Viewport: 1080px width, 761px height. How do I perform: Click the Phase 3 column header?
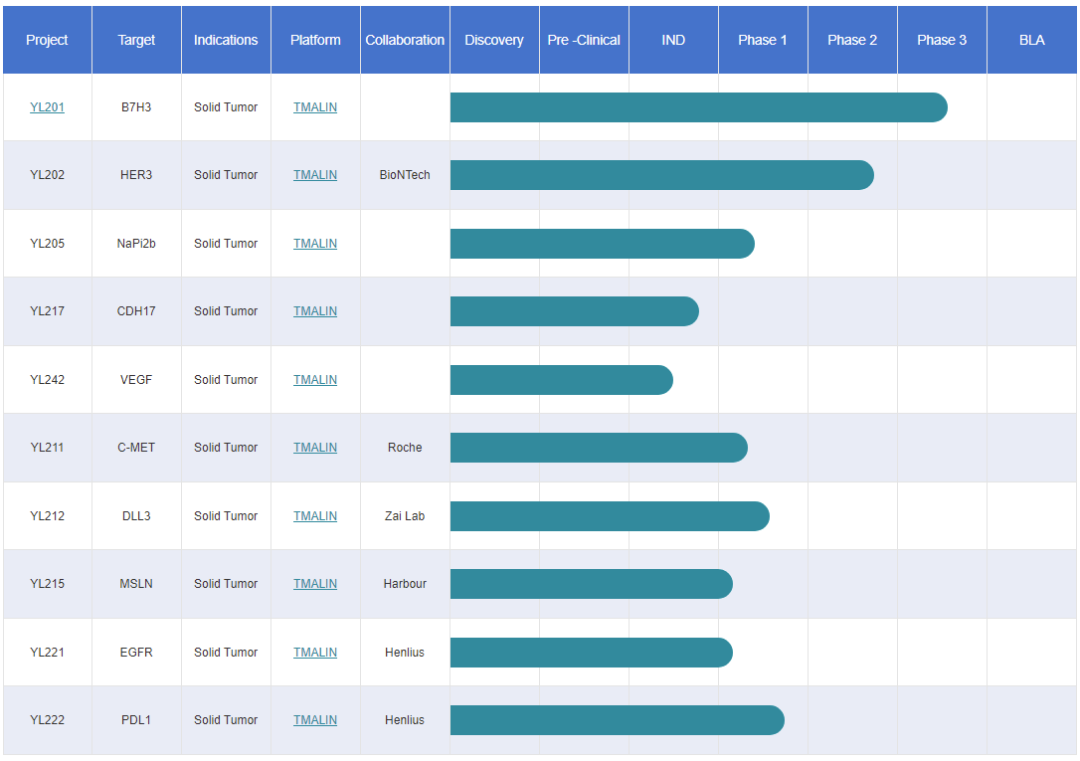pyautogui.click(x=942, y=40)
